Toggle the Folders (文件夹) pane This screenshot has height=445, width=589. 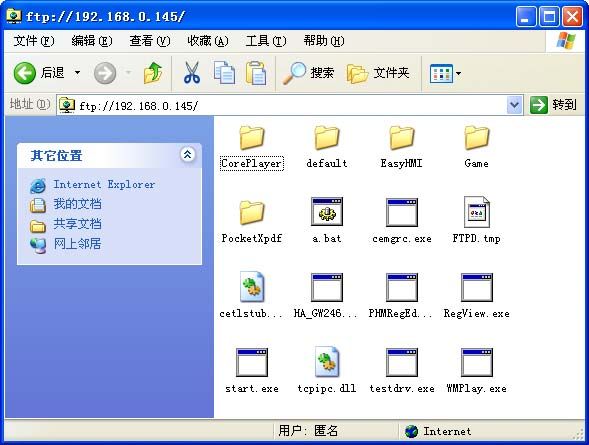pos(378,73)
